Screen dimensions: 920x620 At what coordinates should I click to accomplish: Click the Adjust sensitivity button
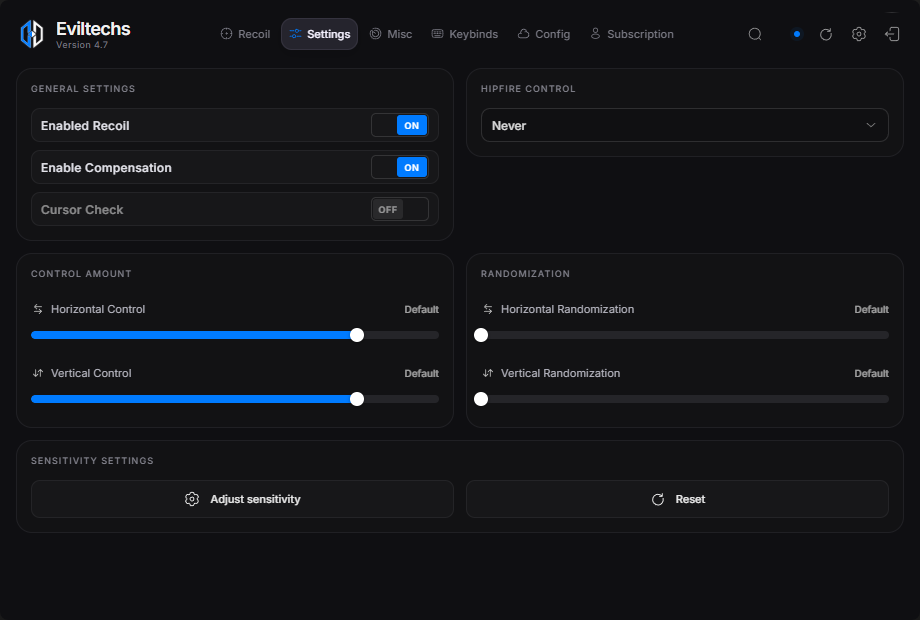(242, 499)
